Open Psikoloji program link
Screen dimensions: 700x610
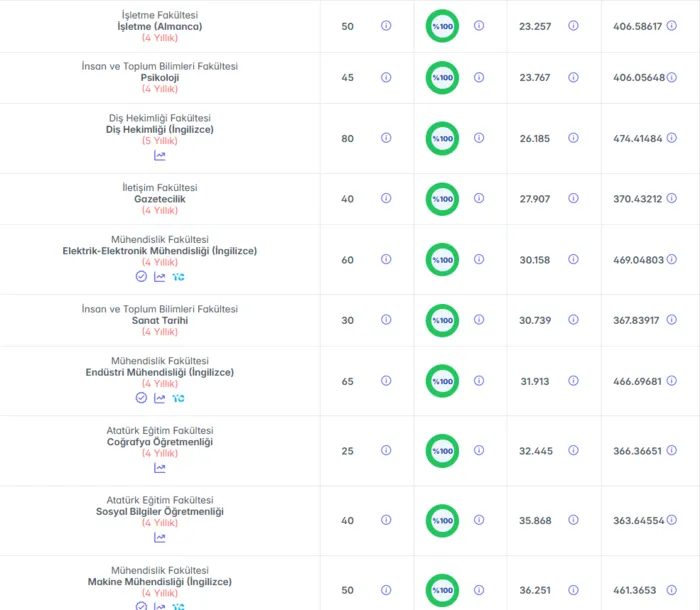(160, 78)
